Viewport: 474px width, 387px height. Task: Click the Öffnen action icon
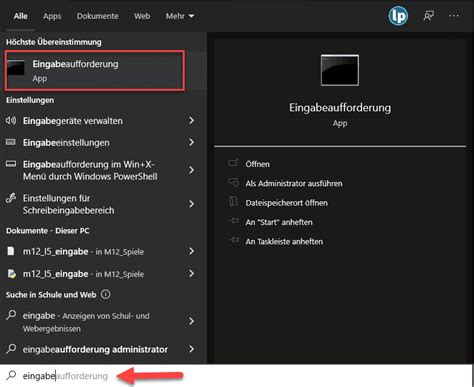[x=233, y=163]
